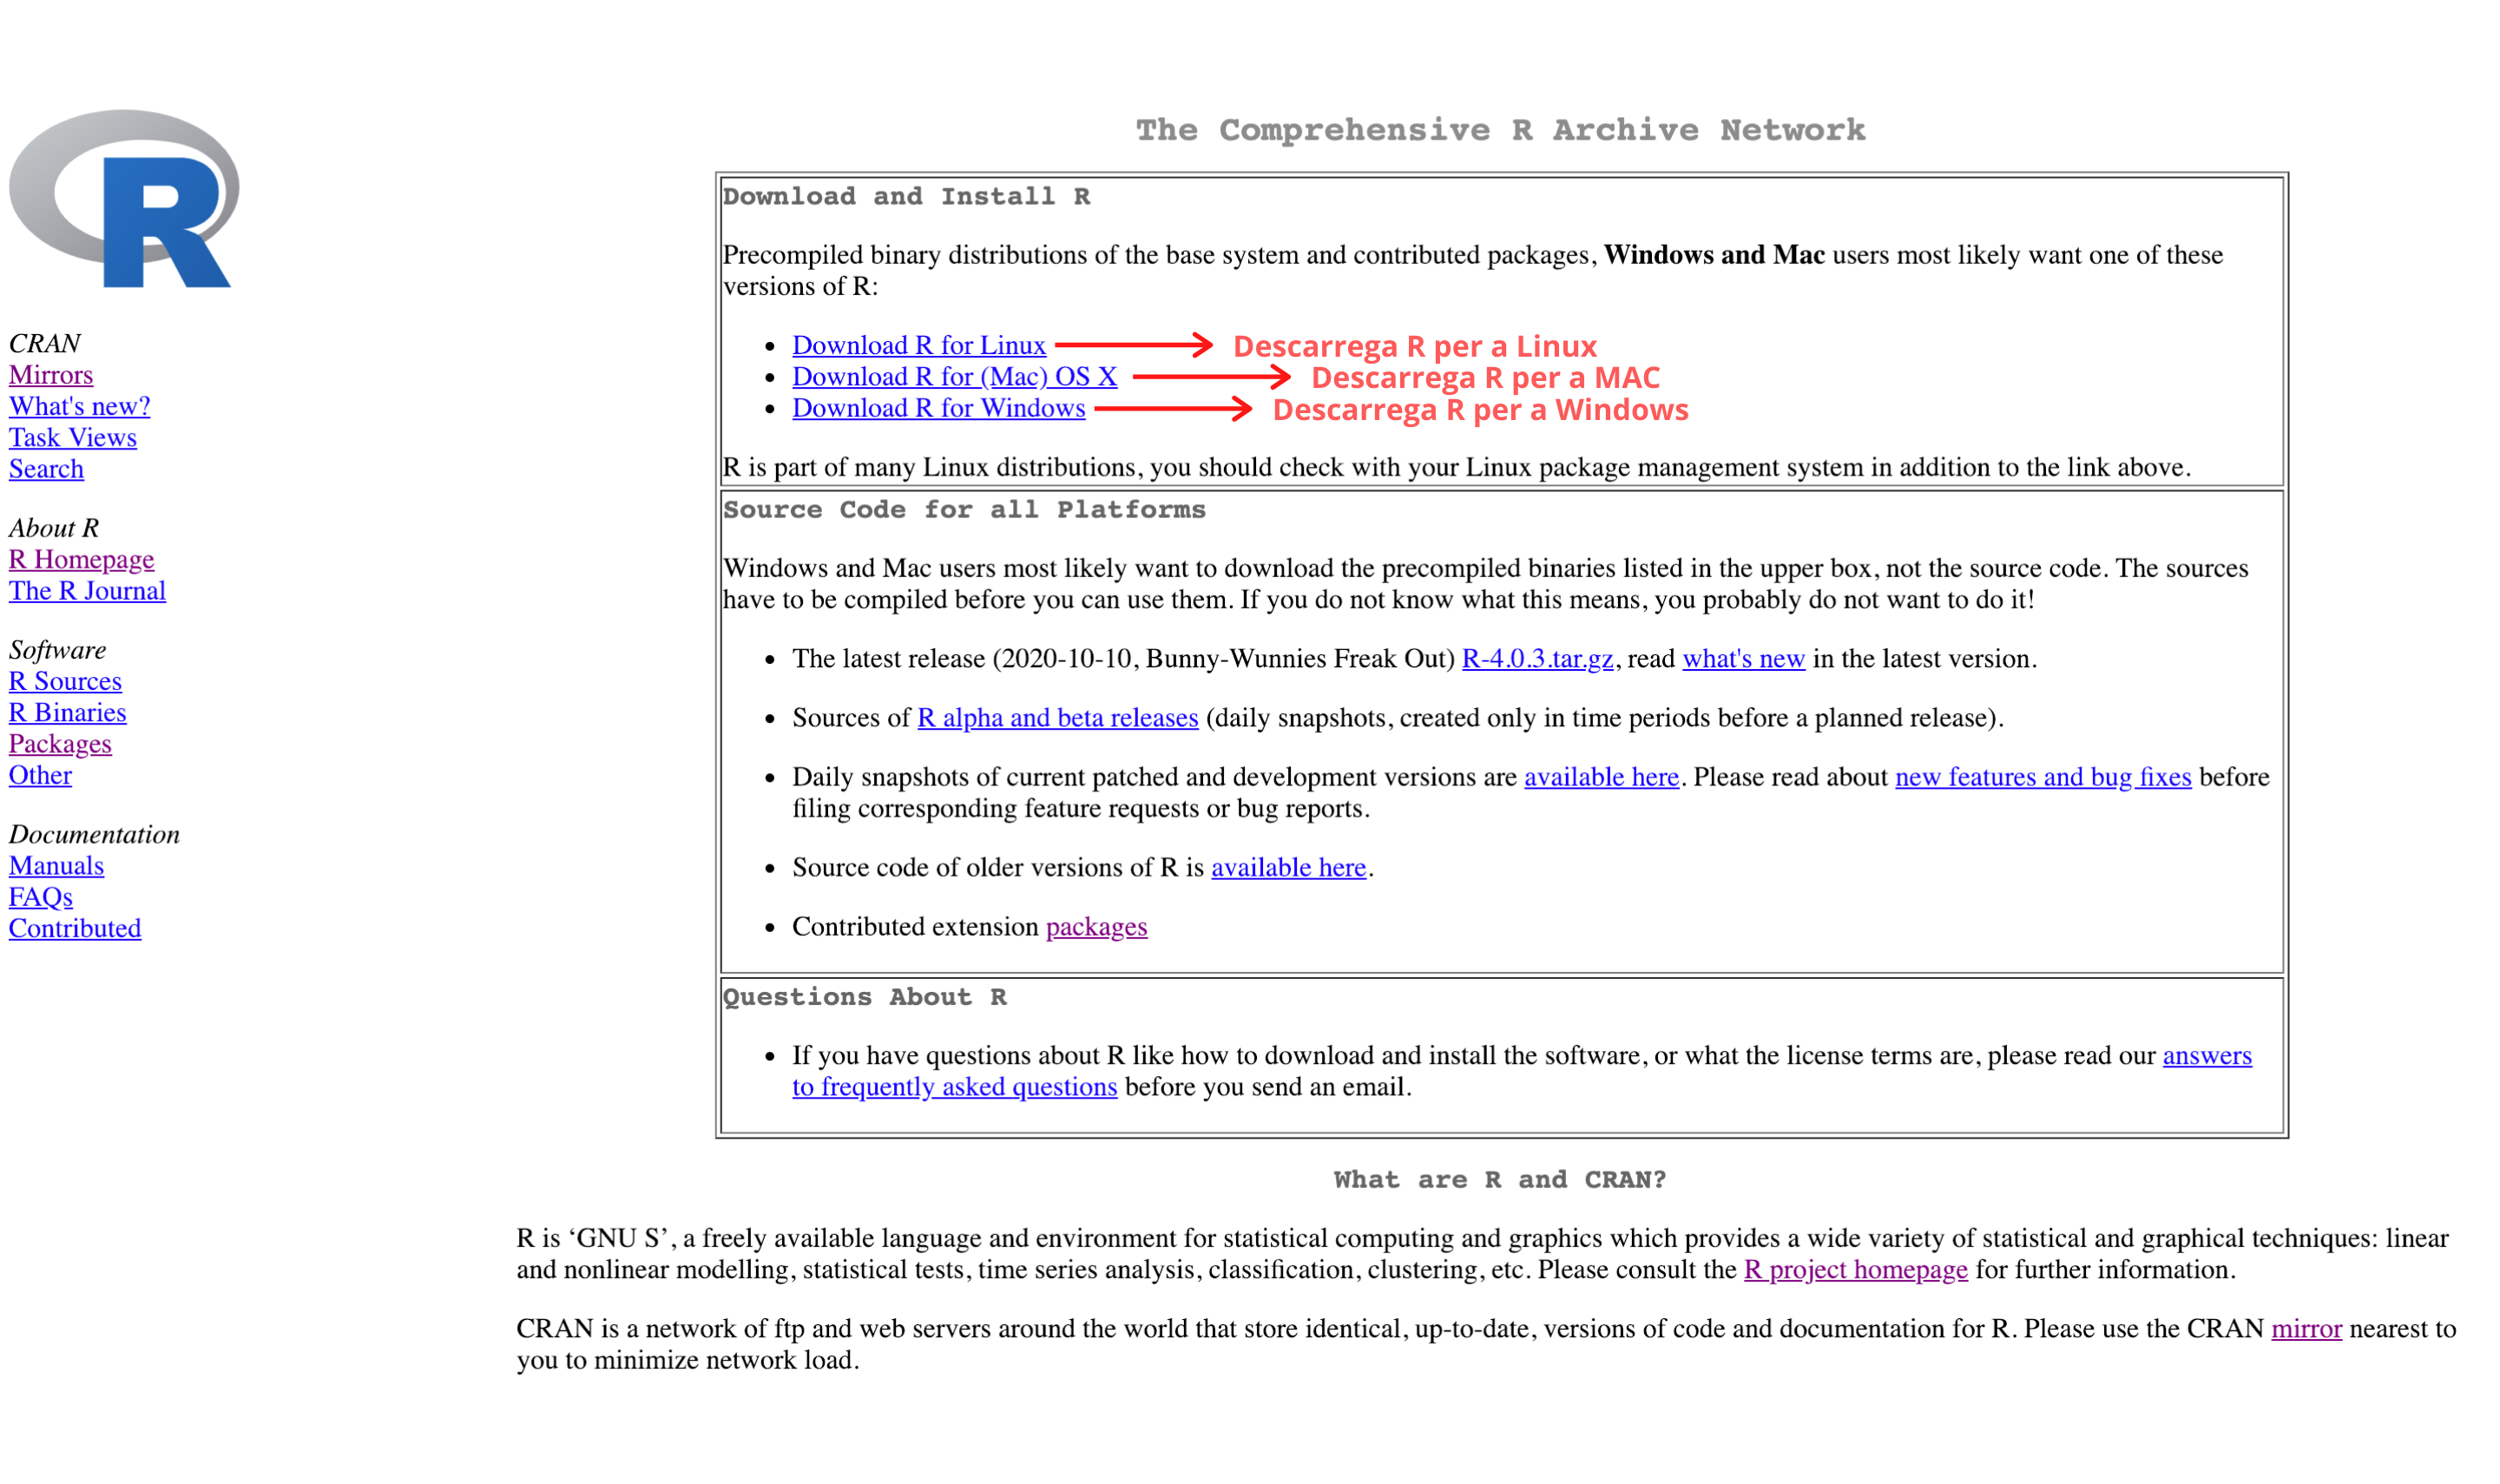Click Task Views sidebar link
Image resolution: width=2500 pixels, height=1484 pixels.
(70, 435)
